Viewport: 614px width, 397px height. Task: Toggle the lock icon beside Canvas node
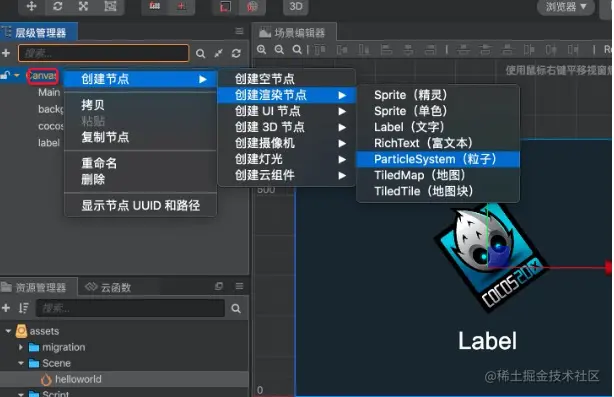coord(5,75)
